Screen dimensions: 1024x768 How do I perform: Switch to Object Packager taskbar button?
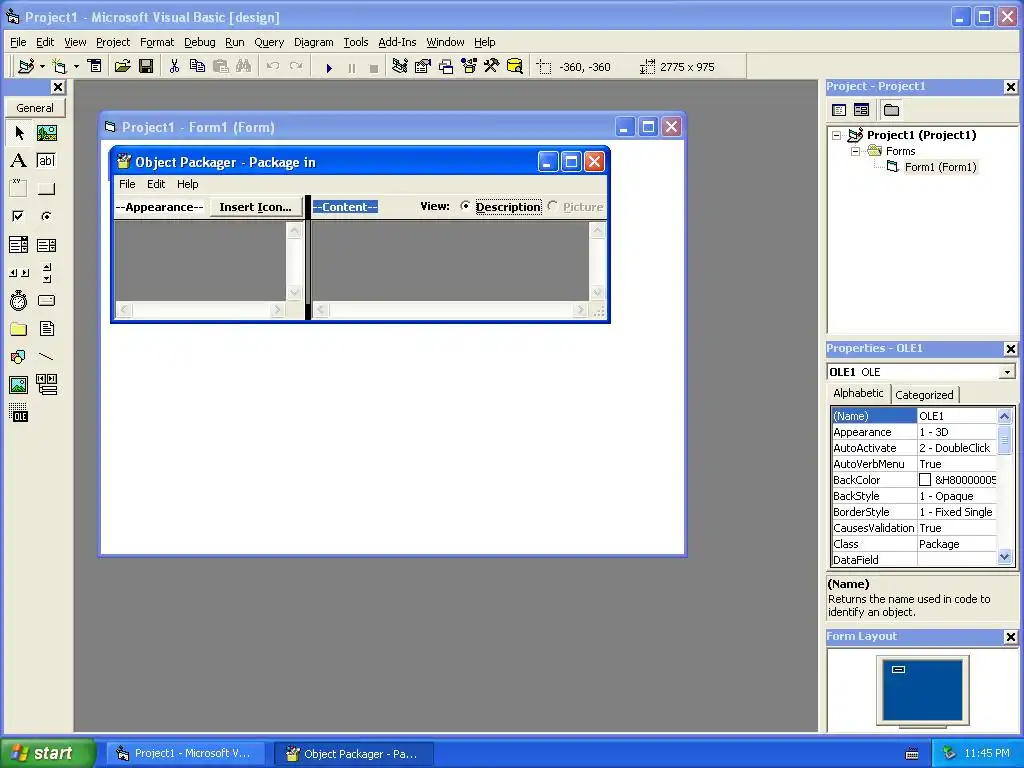click(x=353, y=754)
